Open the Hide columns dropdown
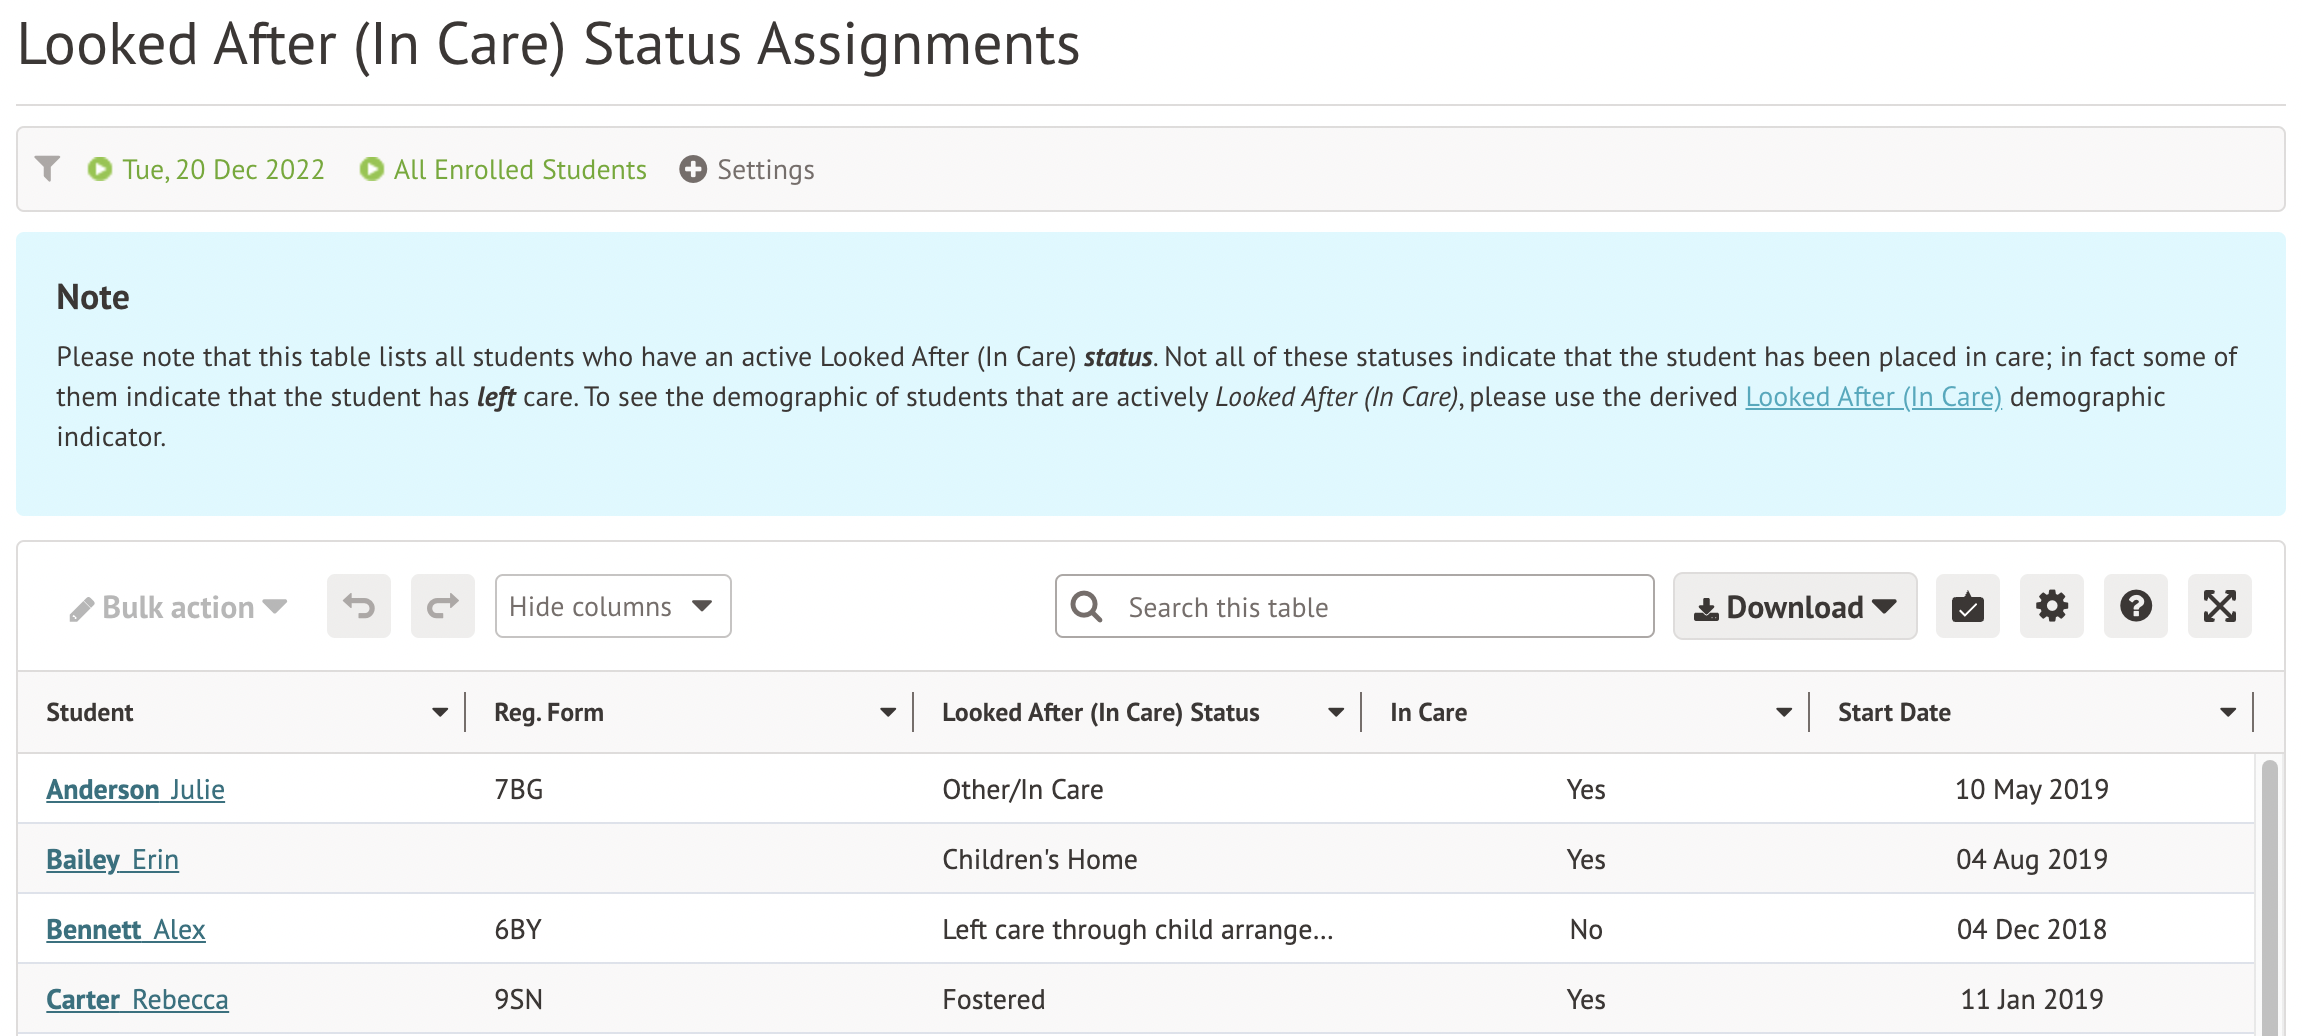 pyautogui.click(x=612, y=606)
